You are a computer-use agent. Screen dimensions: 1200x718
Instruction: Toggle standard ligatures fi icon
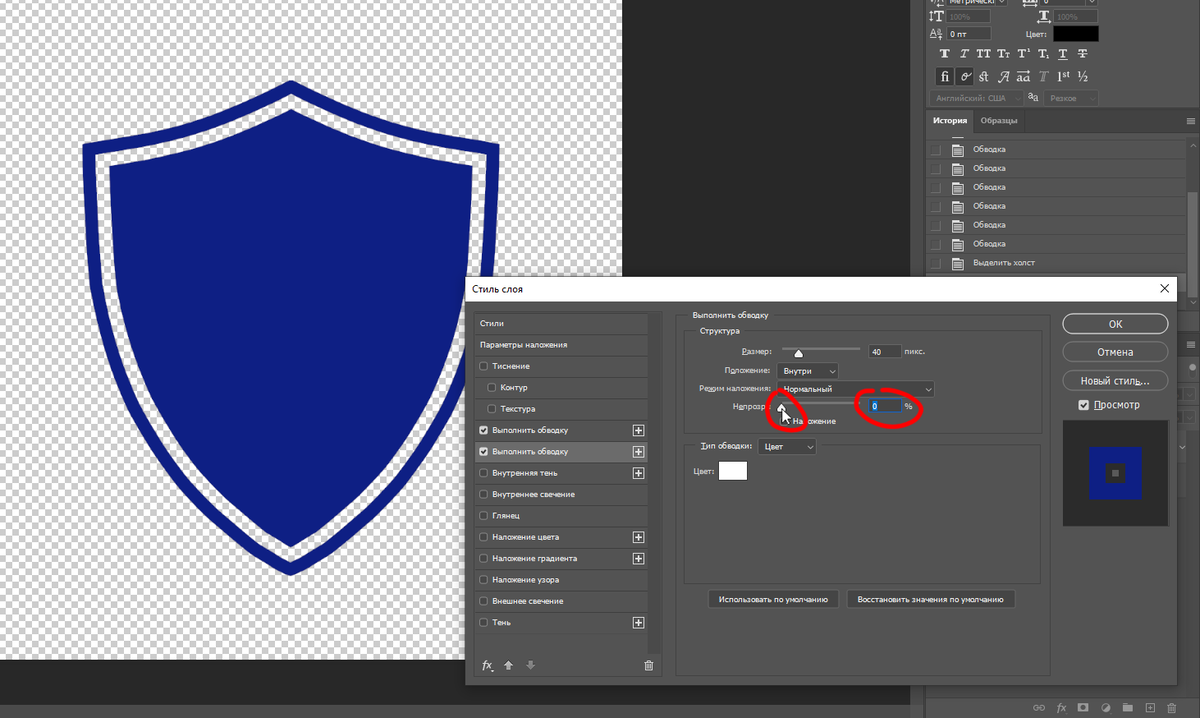[945, 76]
